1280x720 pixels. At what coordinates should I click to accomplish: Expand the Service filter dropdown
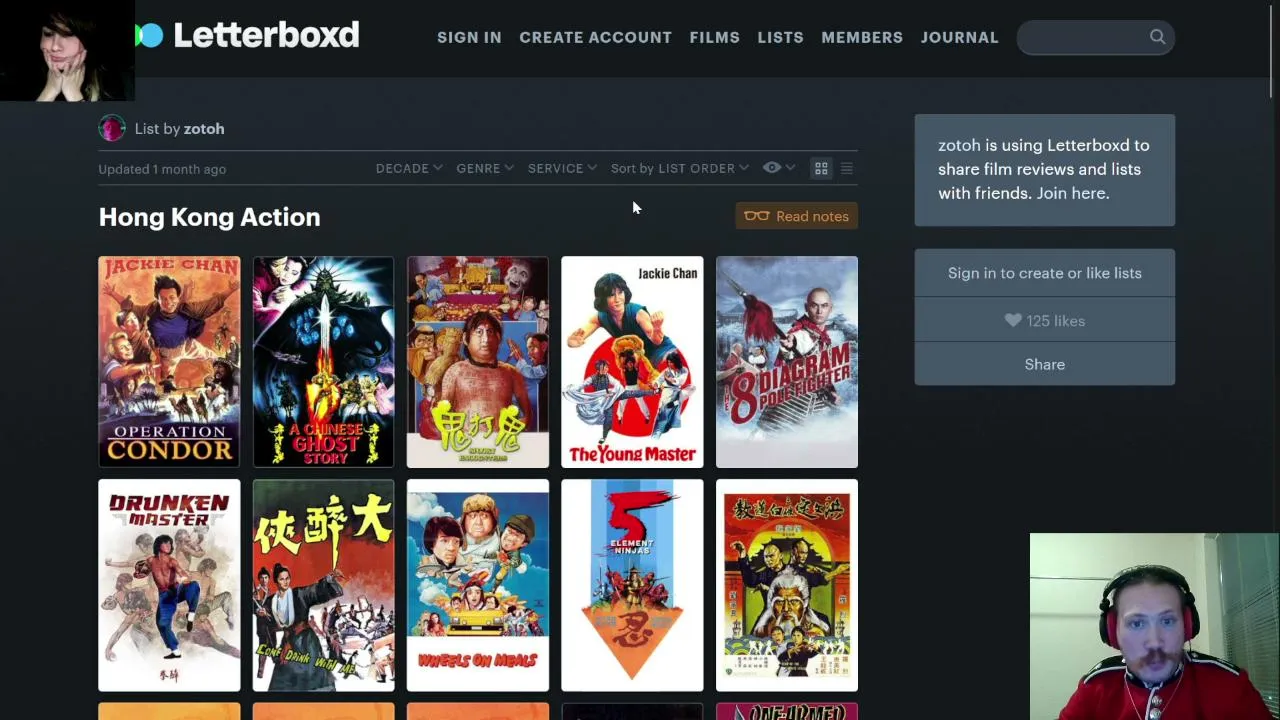coord(562,168)
